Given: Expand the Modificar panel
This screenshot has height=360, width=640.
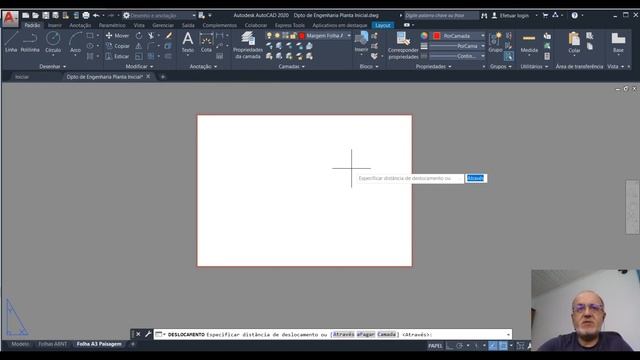Looking at the screenshot, I should (139, 66).
